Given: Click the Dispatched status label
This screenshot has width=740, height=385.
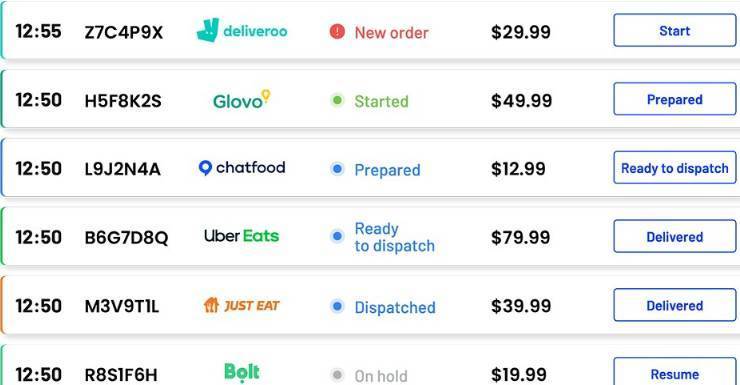Looking at the screenshot, I should 395,307.
